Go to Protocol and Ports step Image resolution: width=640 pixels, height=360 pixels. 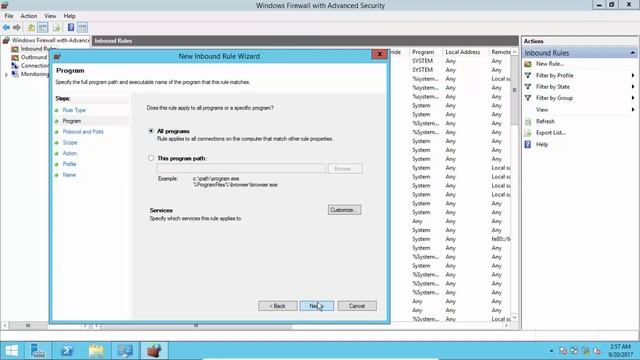[x=83, y=132]
